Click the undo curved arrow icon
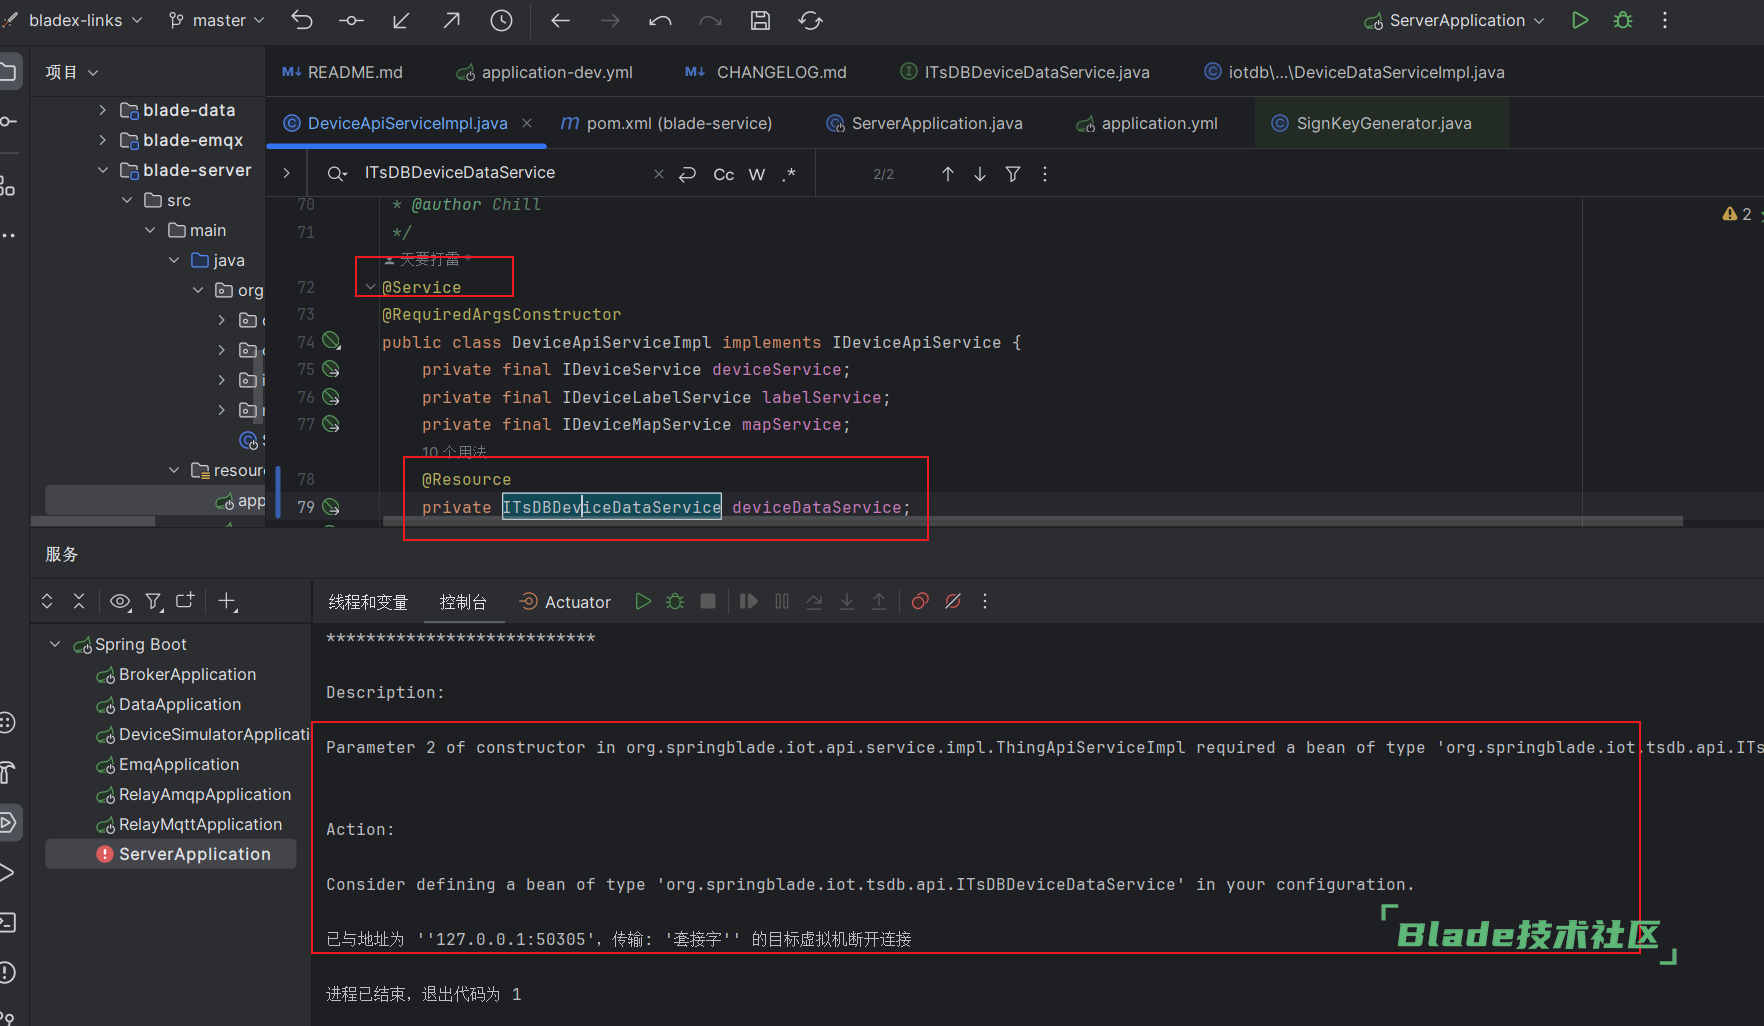Viewport: 1764px width, 1026px height. click(x=660, y=20)
